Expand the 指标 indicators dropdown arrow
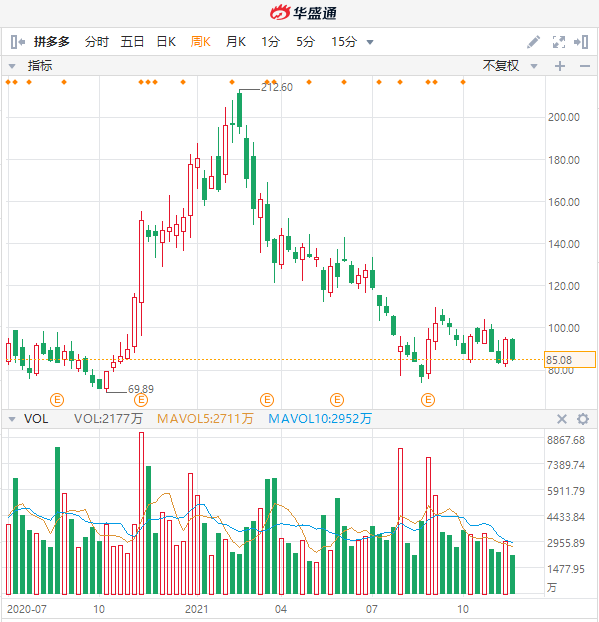Image resolution: width=599 pixels, height=622 pixels. point(12,66)
